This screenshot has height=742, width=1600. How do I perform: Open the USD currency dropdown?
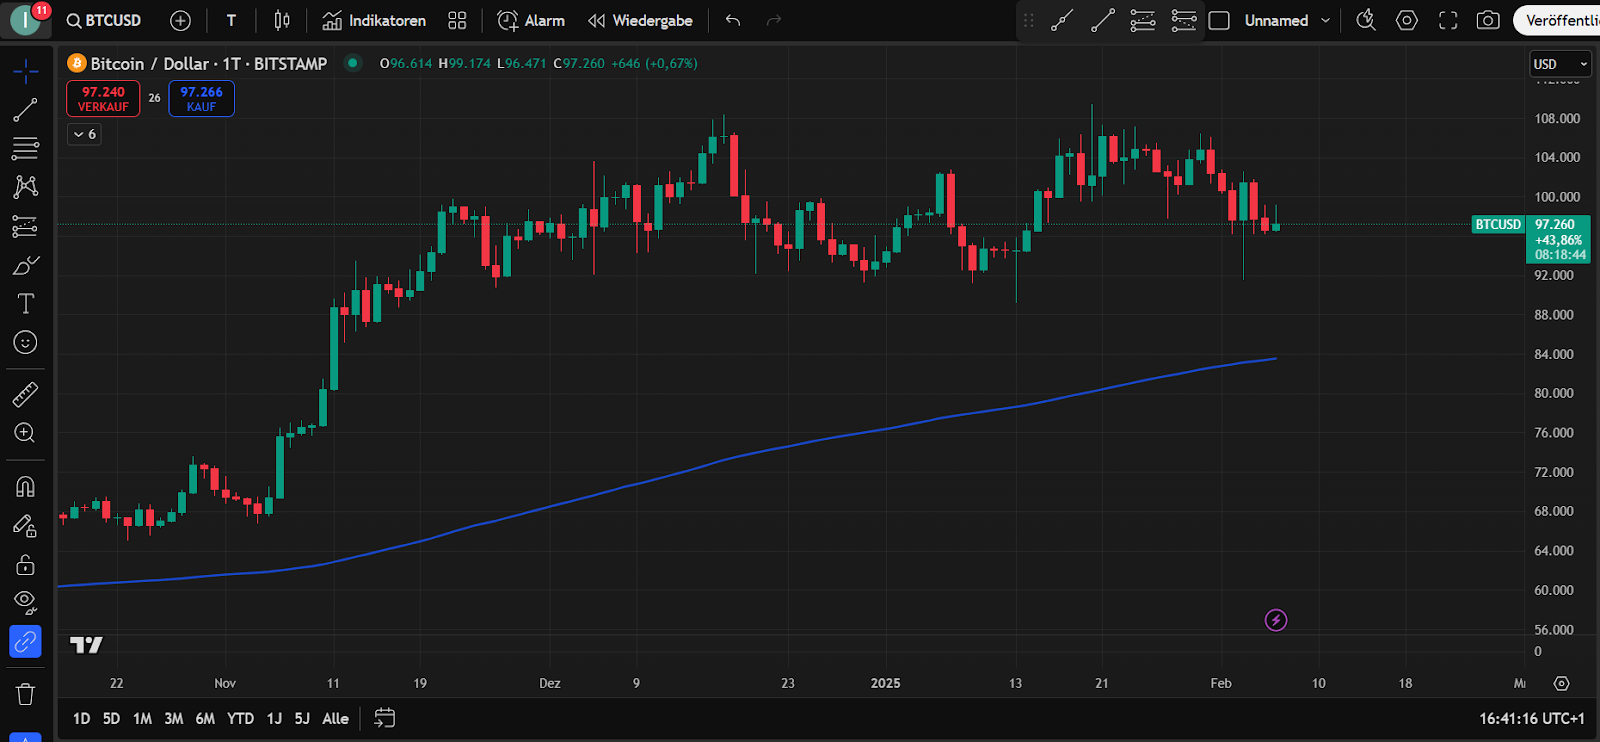[1560, 64]
